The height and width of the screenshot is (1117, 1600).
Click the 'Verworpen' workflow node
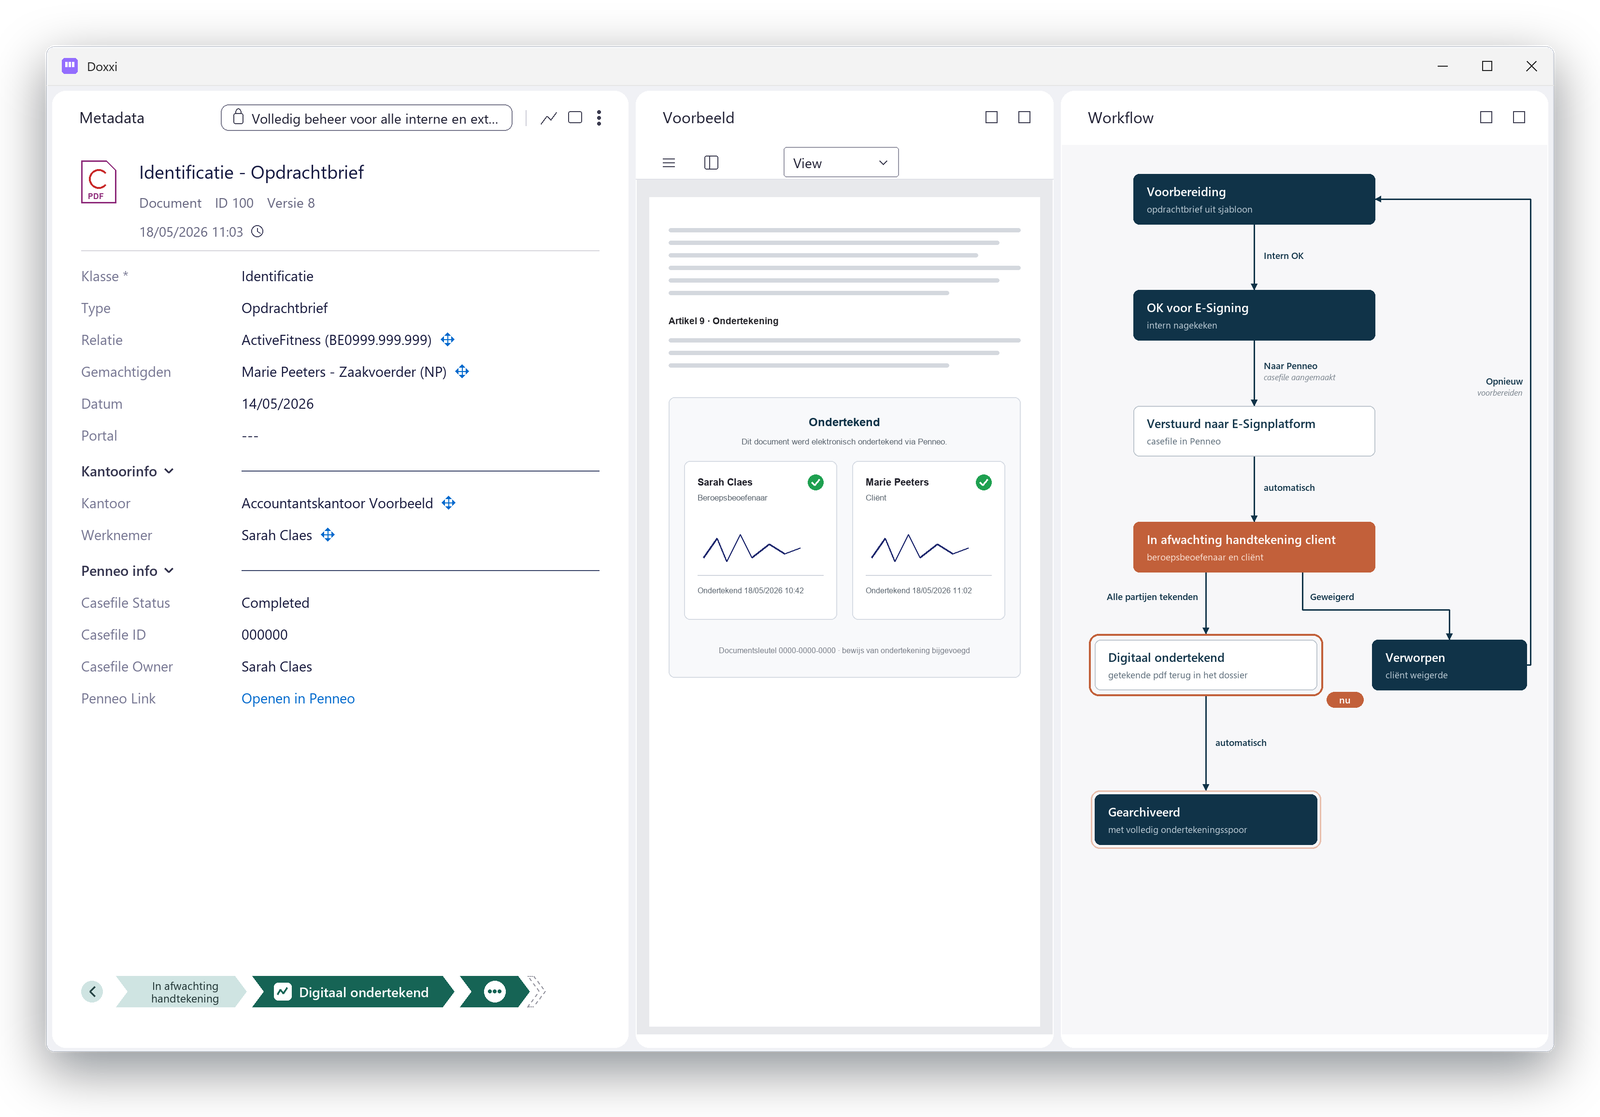(x=1449, y=665)
